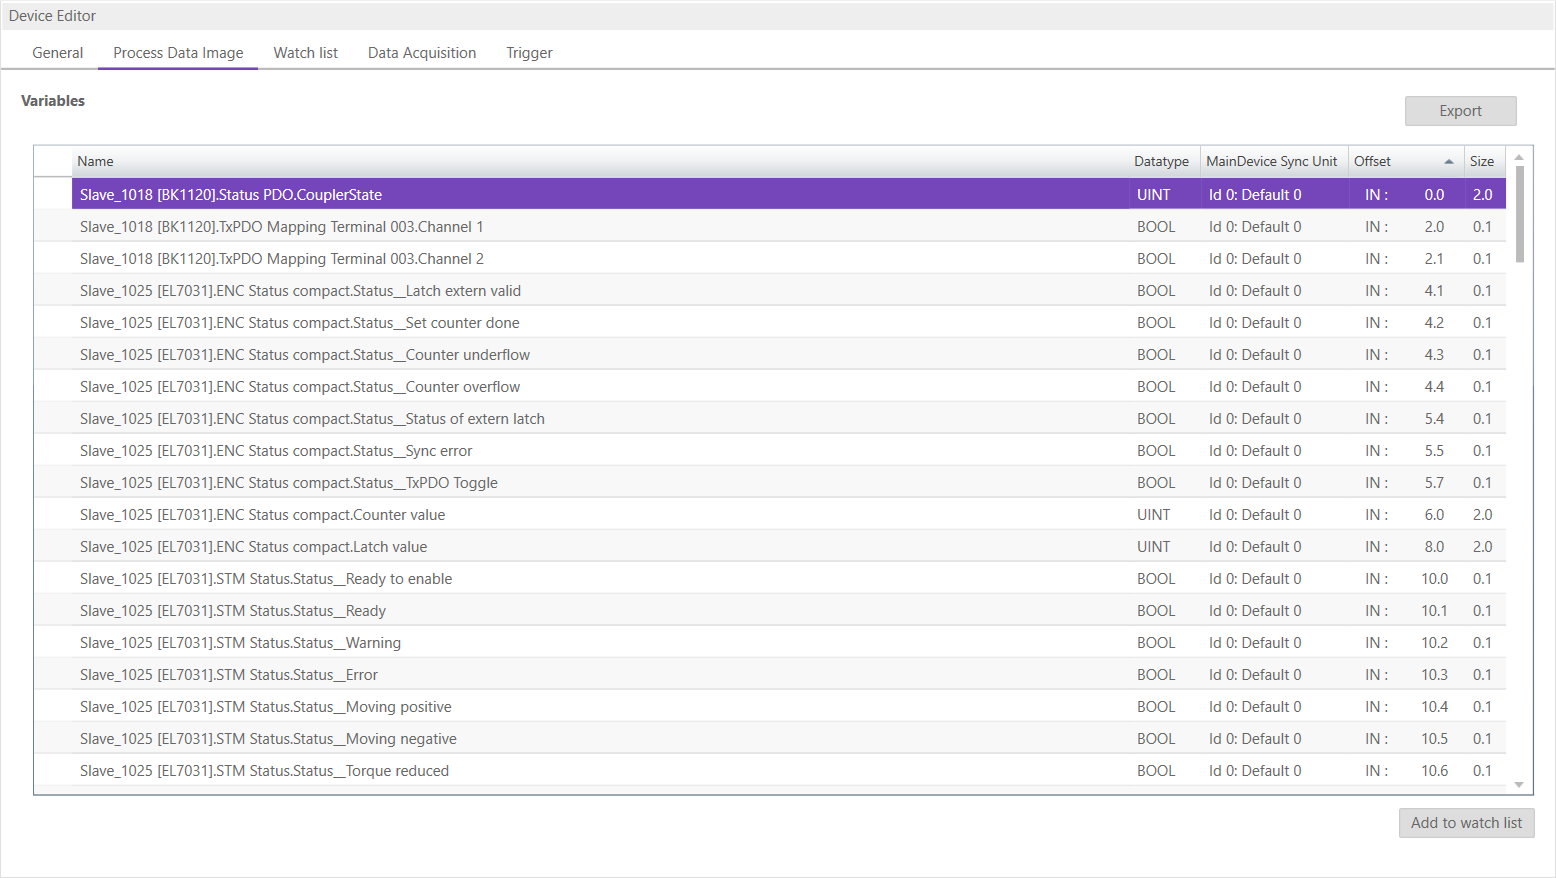Click the MainDevice Sync Unit column header

(x=1271, y=162)
